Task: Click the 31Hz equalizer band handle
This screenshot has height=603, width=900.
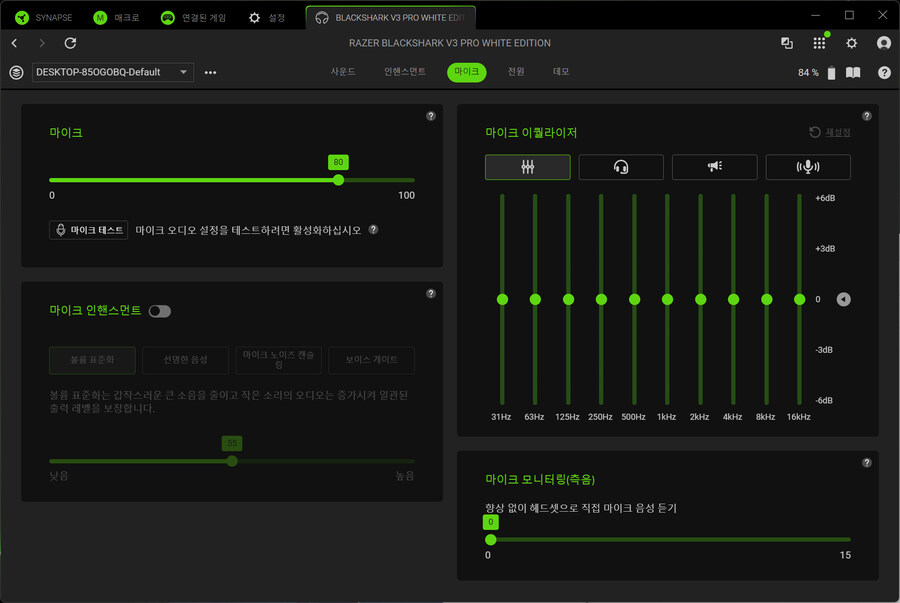Action: coord(502,299)
